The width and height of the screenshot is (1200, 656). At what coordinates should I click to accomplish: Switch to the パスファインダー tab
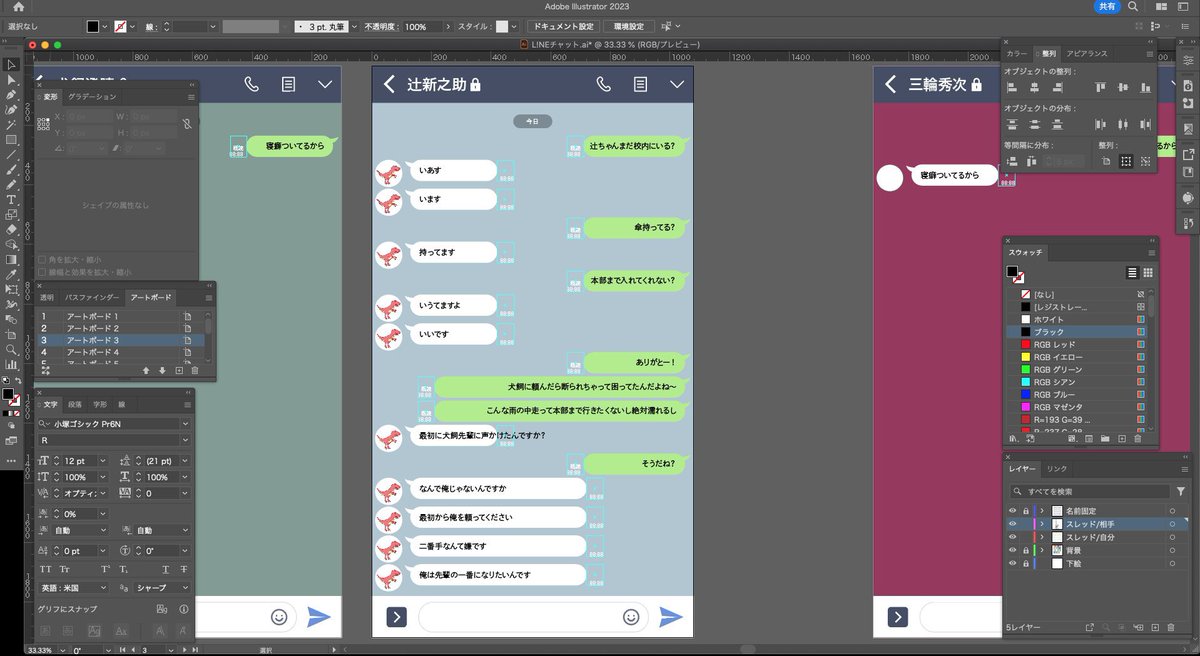pos(92,297)
